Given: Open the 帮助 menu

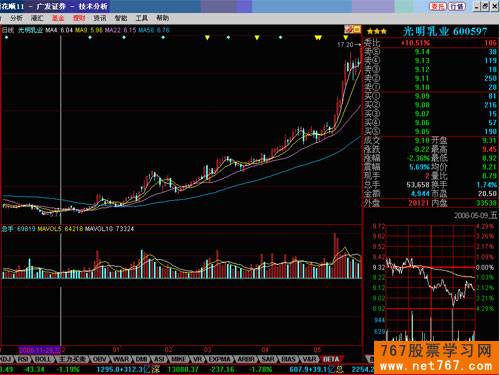Looking at the screenshot, I should (x=162, y=18).
